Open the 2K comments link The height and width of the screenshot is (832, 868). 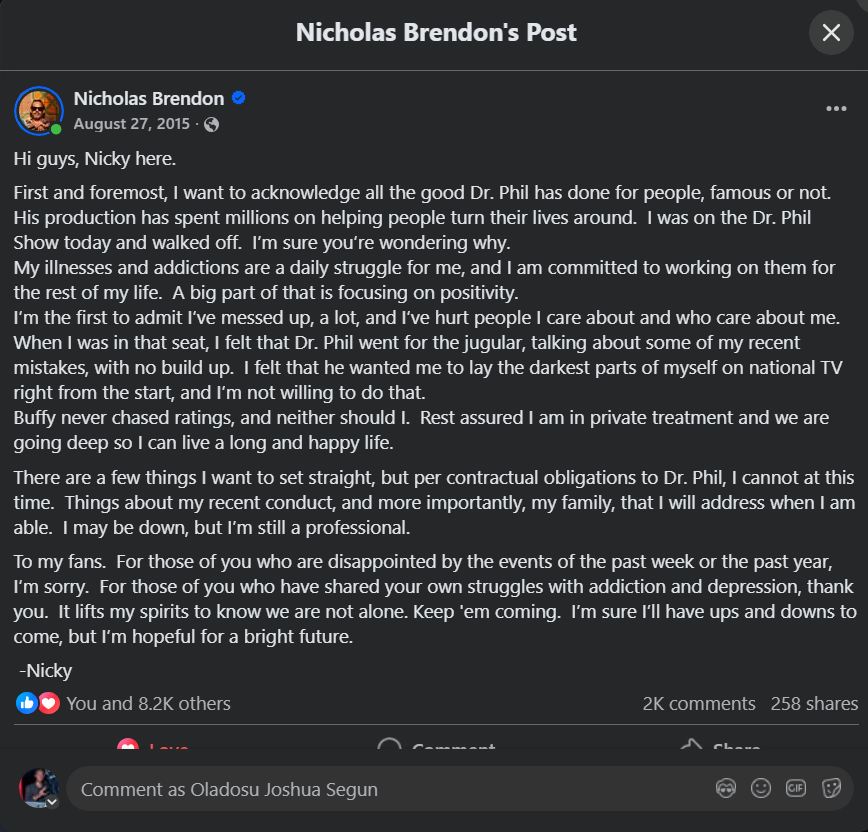pos(699,704)
